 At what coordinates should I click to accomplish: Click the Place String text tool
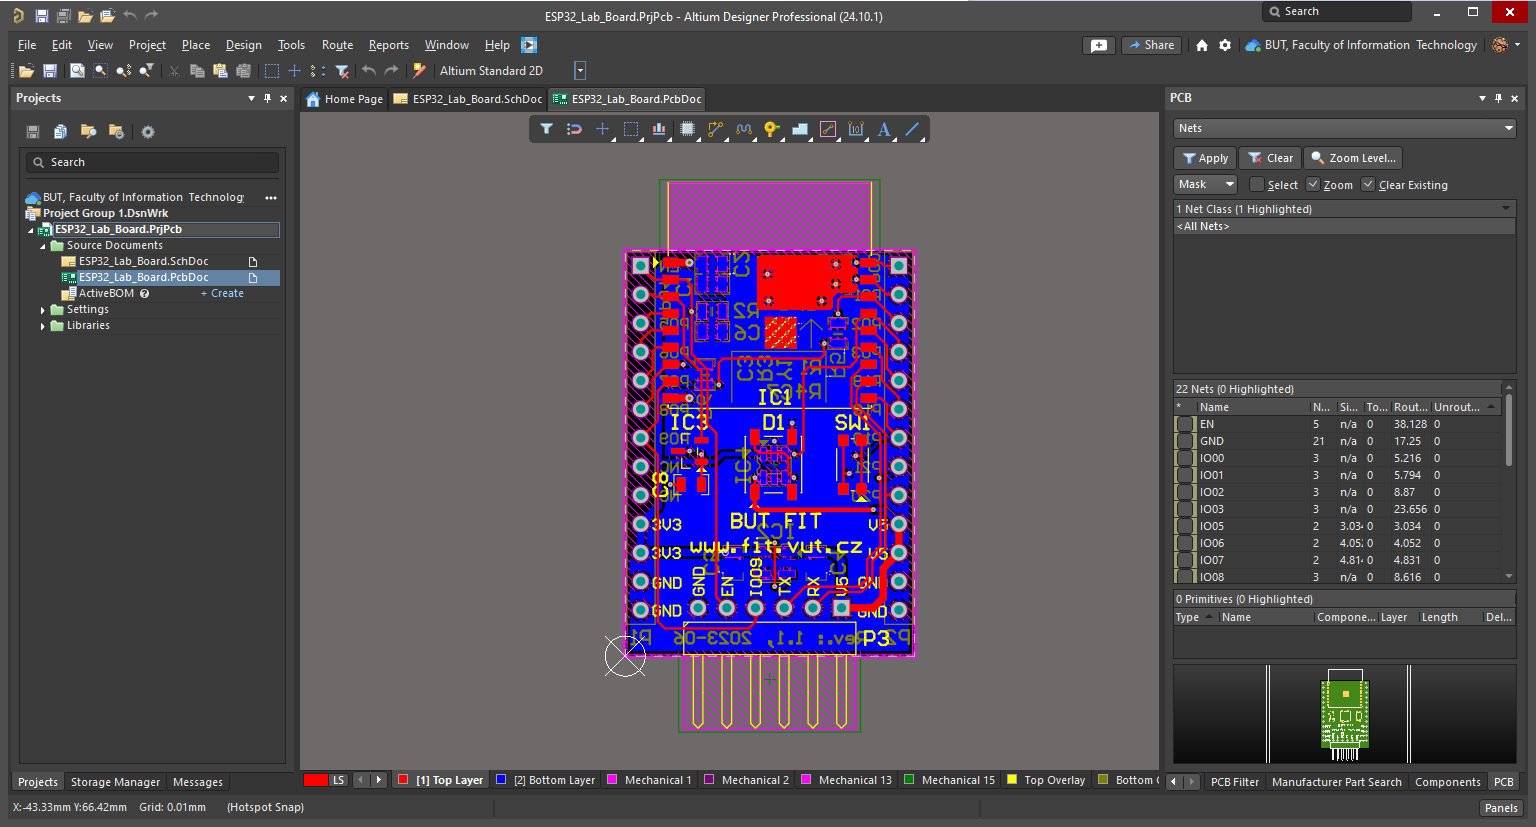[884, 129]
